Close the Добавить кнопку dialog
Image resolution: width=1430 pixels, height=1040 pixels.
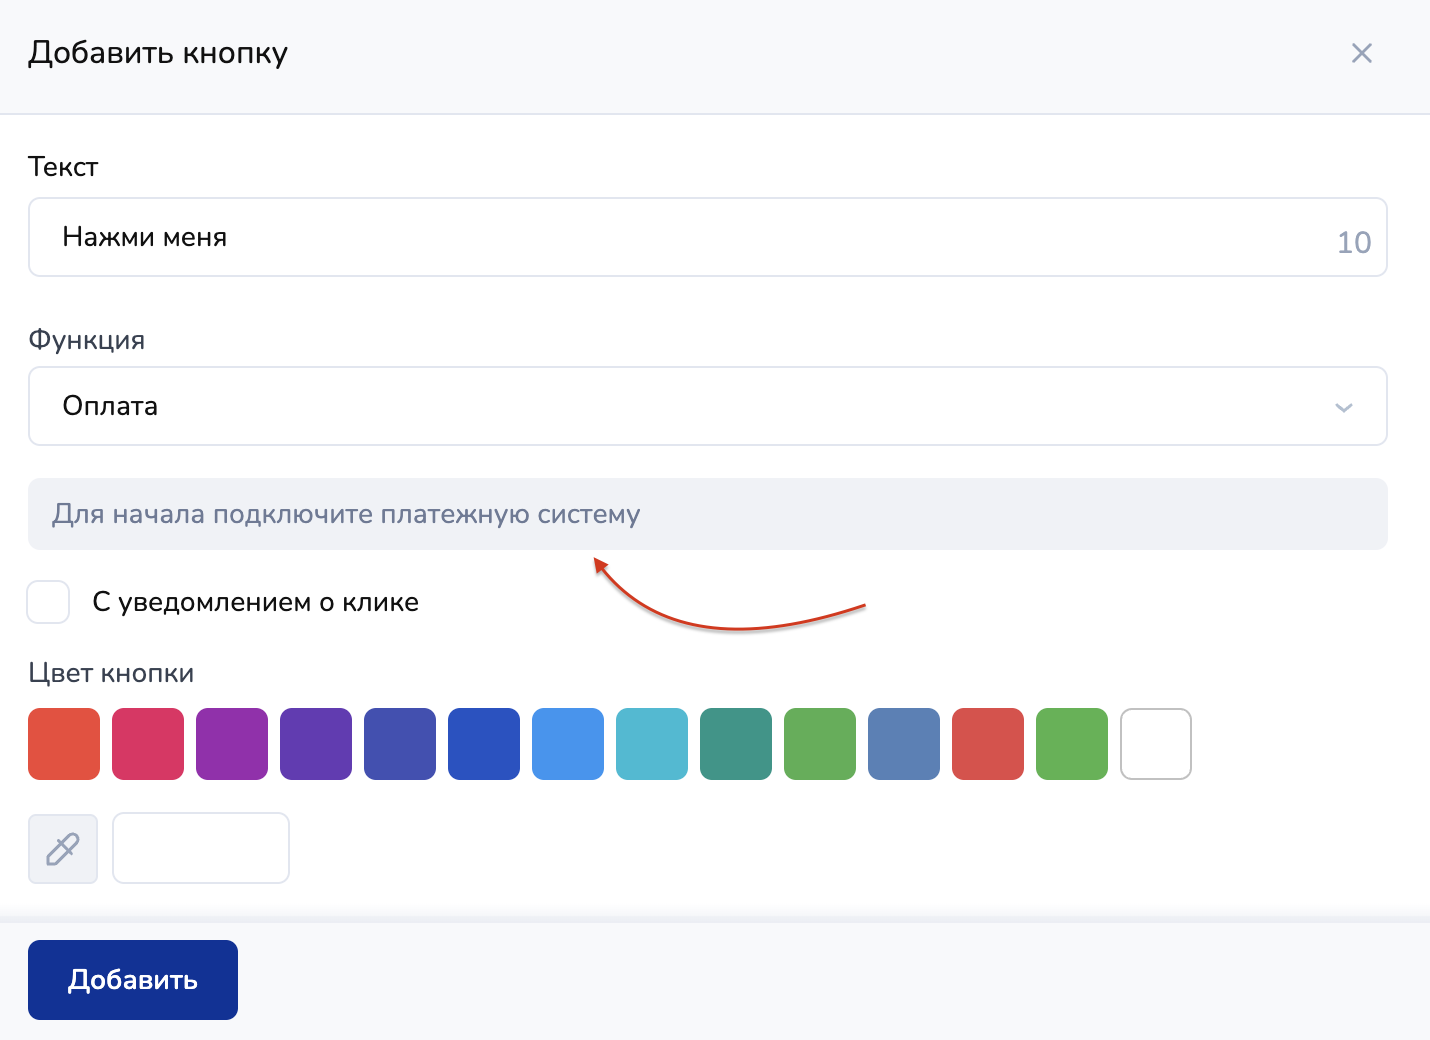coord(1361,53)
